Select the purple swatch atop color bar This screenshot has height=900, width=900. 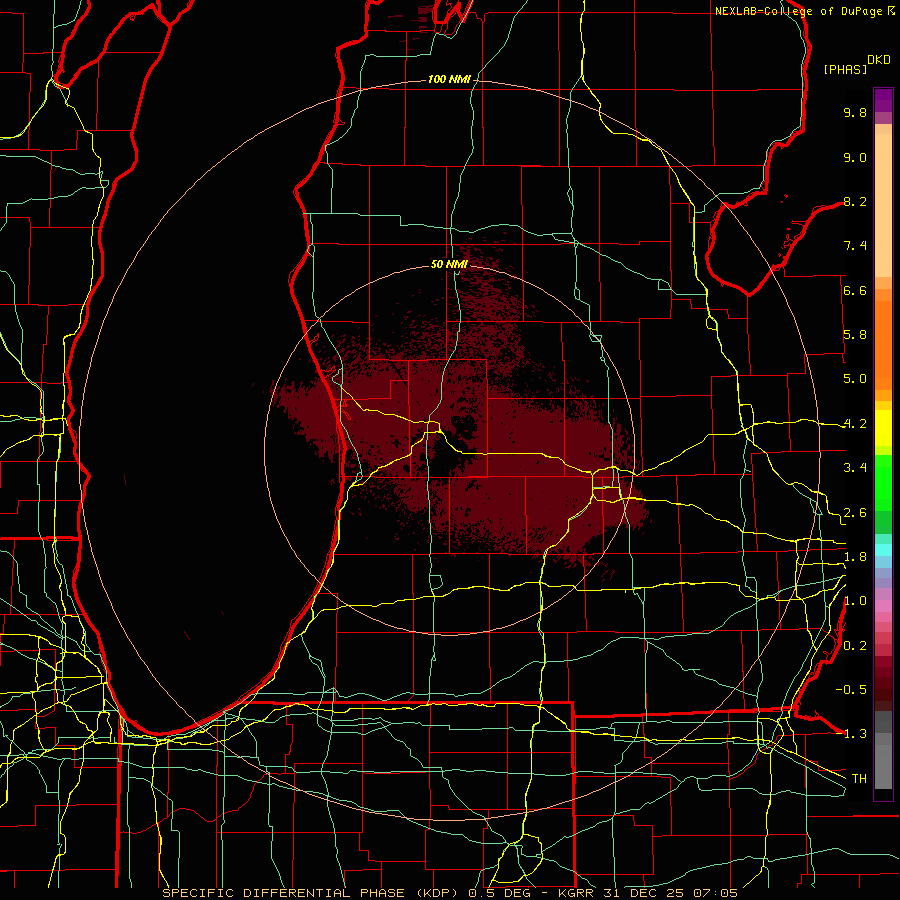tap(883, 100)
